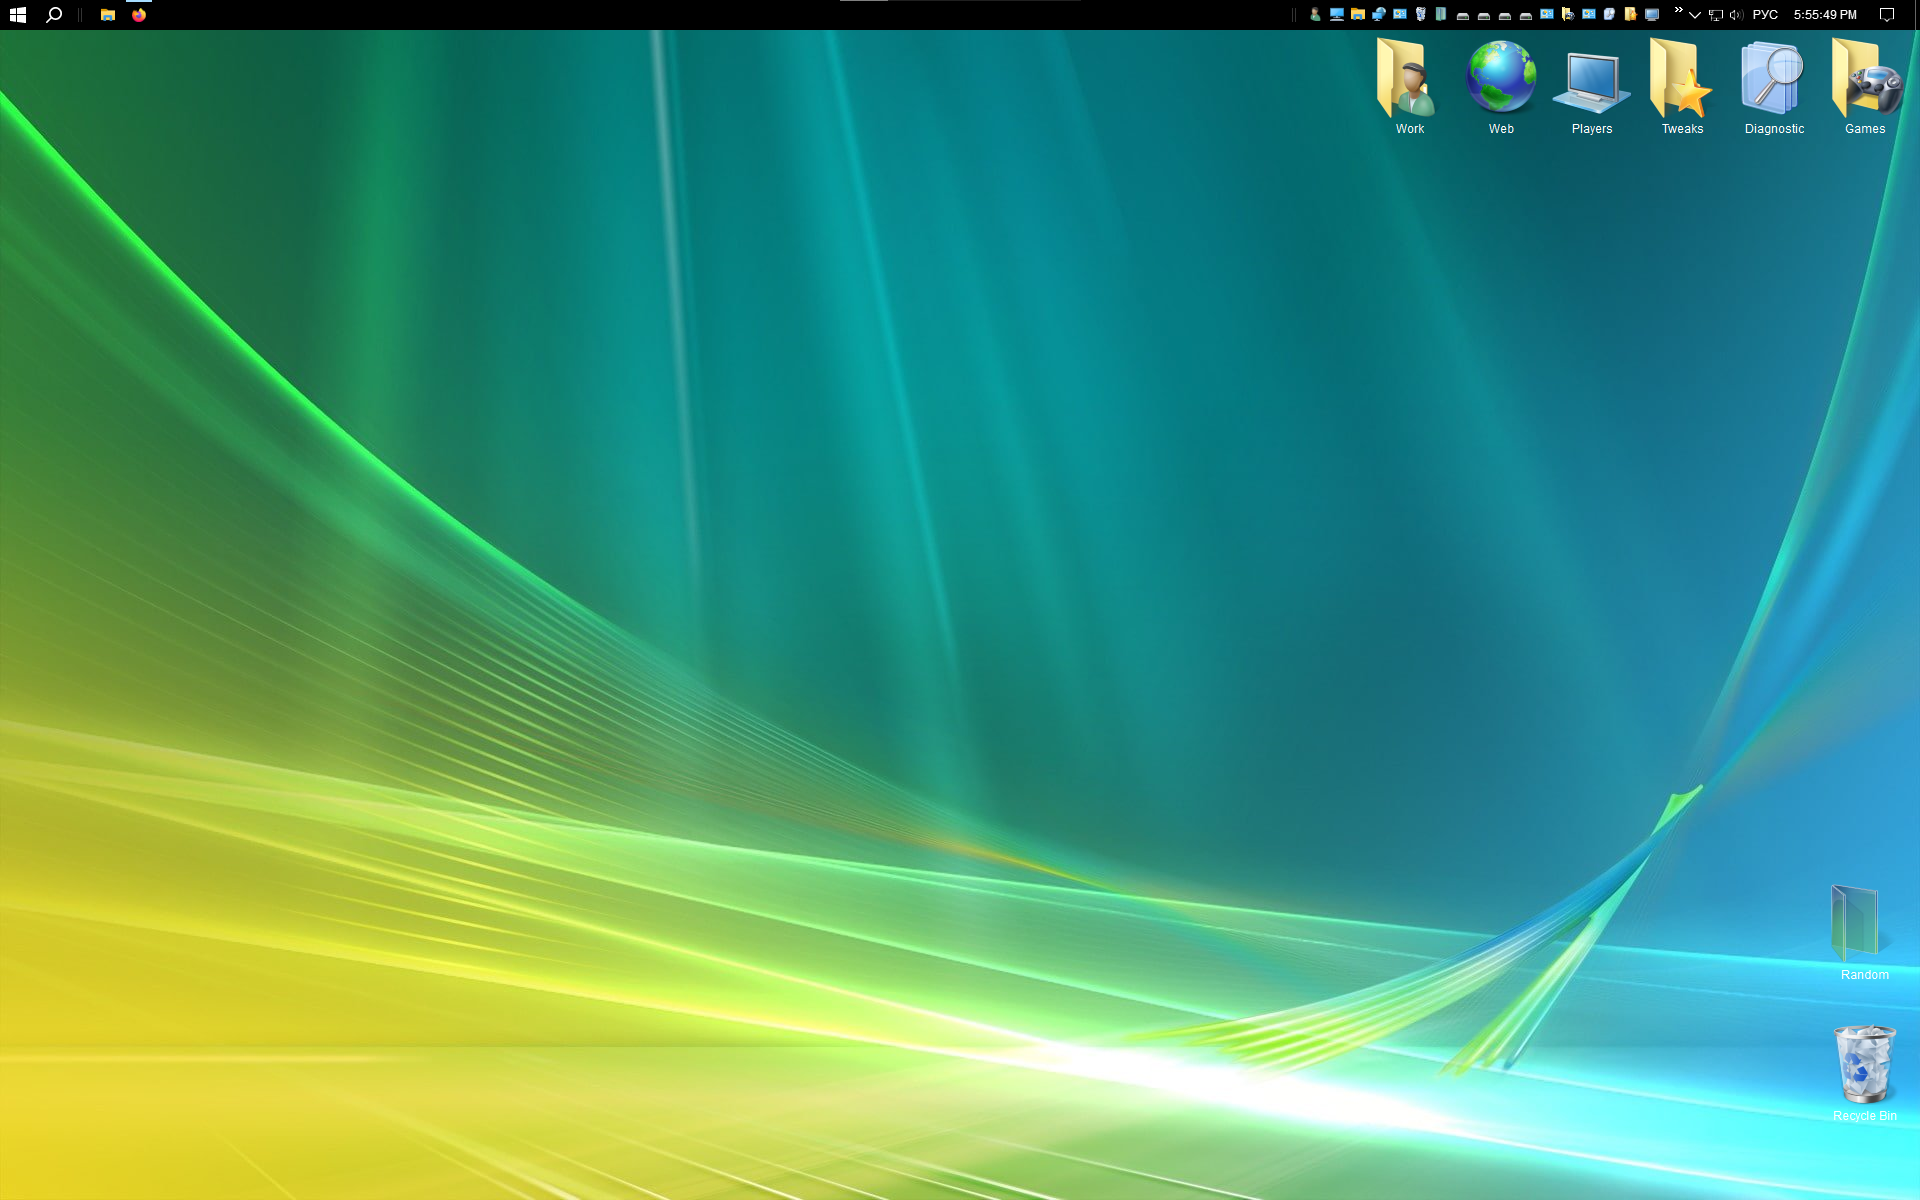Open the Web globe shortcut
Image resolution: width=1920 pixels, height=1200 pixels.
click(x=1500, y=82)
